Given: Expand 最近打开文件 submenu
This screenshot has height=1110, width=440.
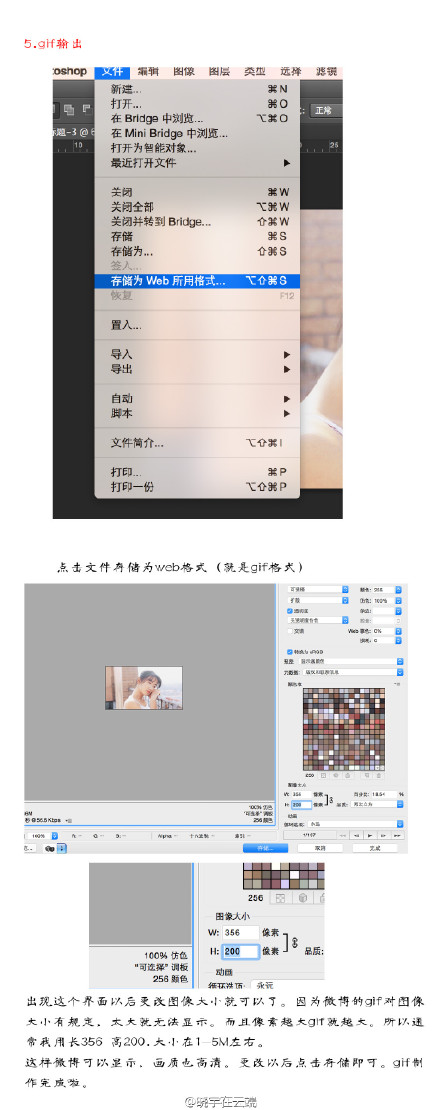Looking at the screenshot, I should pyautogui.click(x=197, y=163).
